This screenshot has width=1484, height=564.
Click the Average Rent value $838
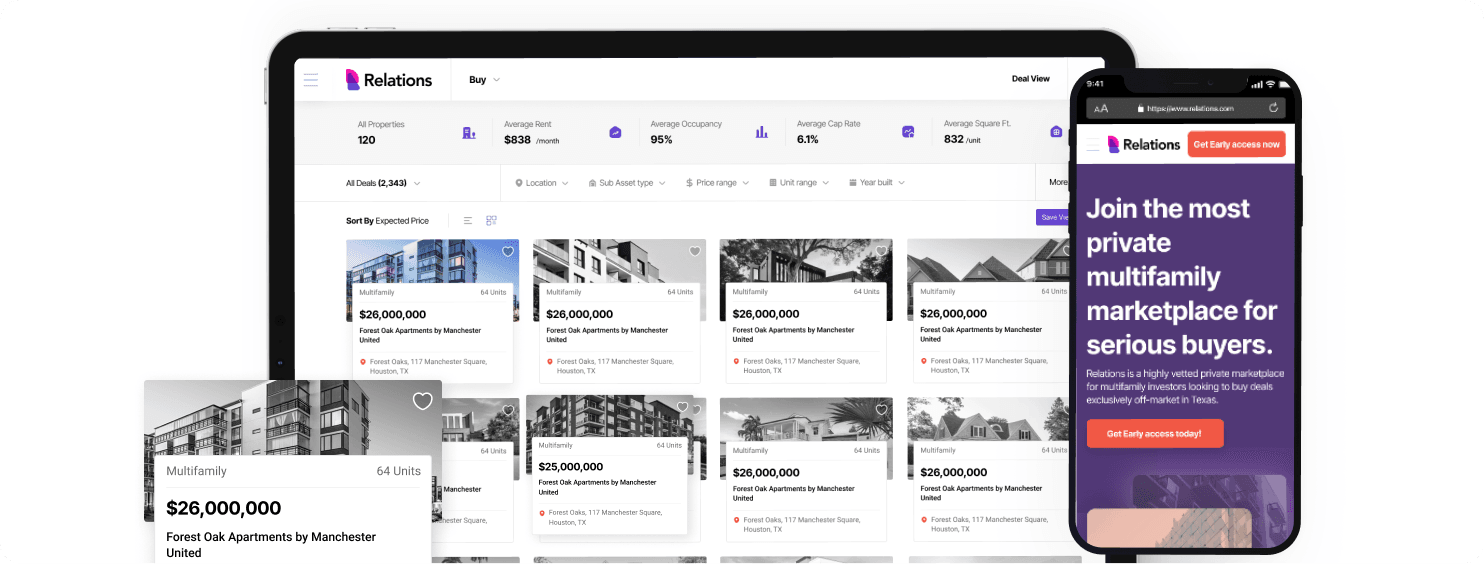tap(518, 140)
